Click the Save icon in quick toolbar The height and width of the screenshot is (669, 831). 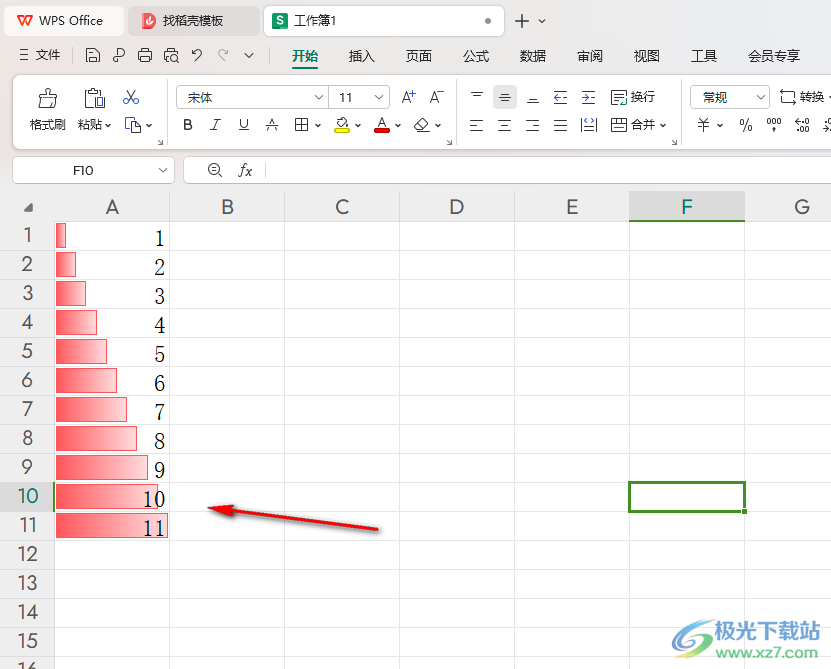93,55
